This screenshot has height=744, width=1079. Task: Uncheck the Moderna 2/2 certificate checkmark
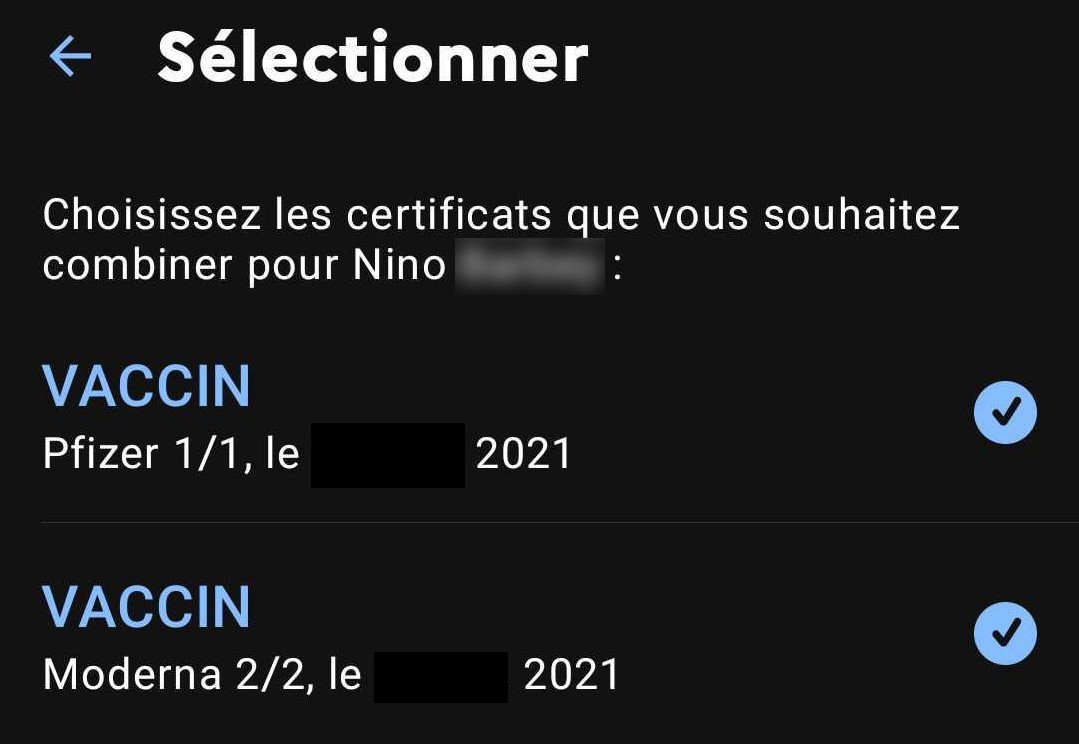(1005, 633)
